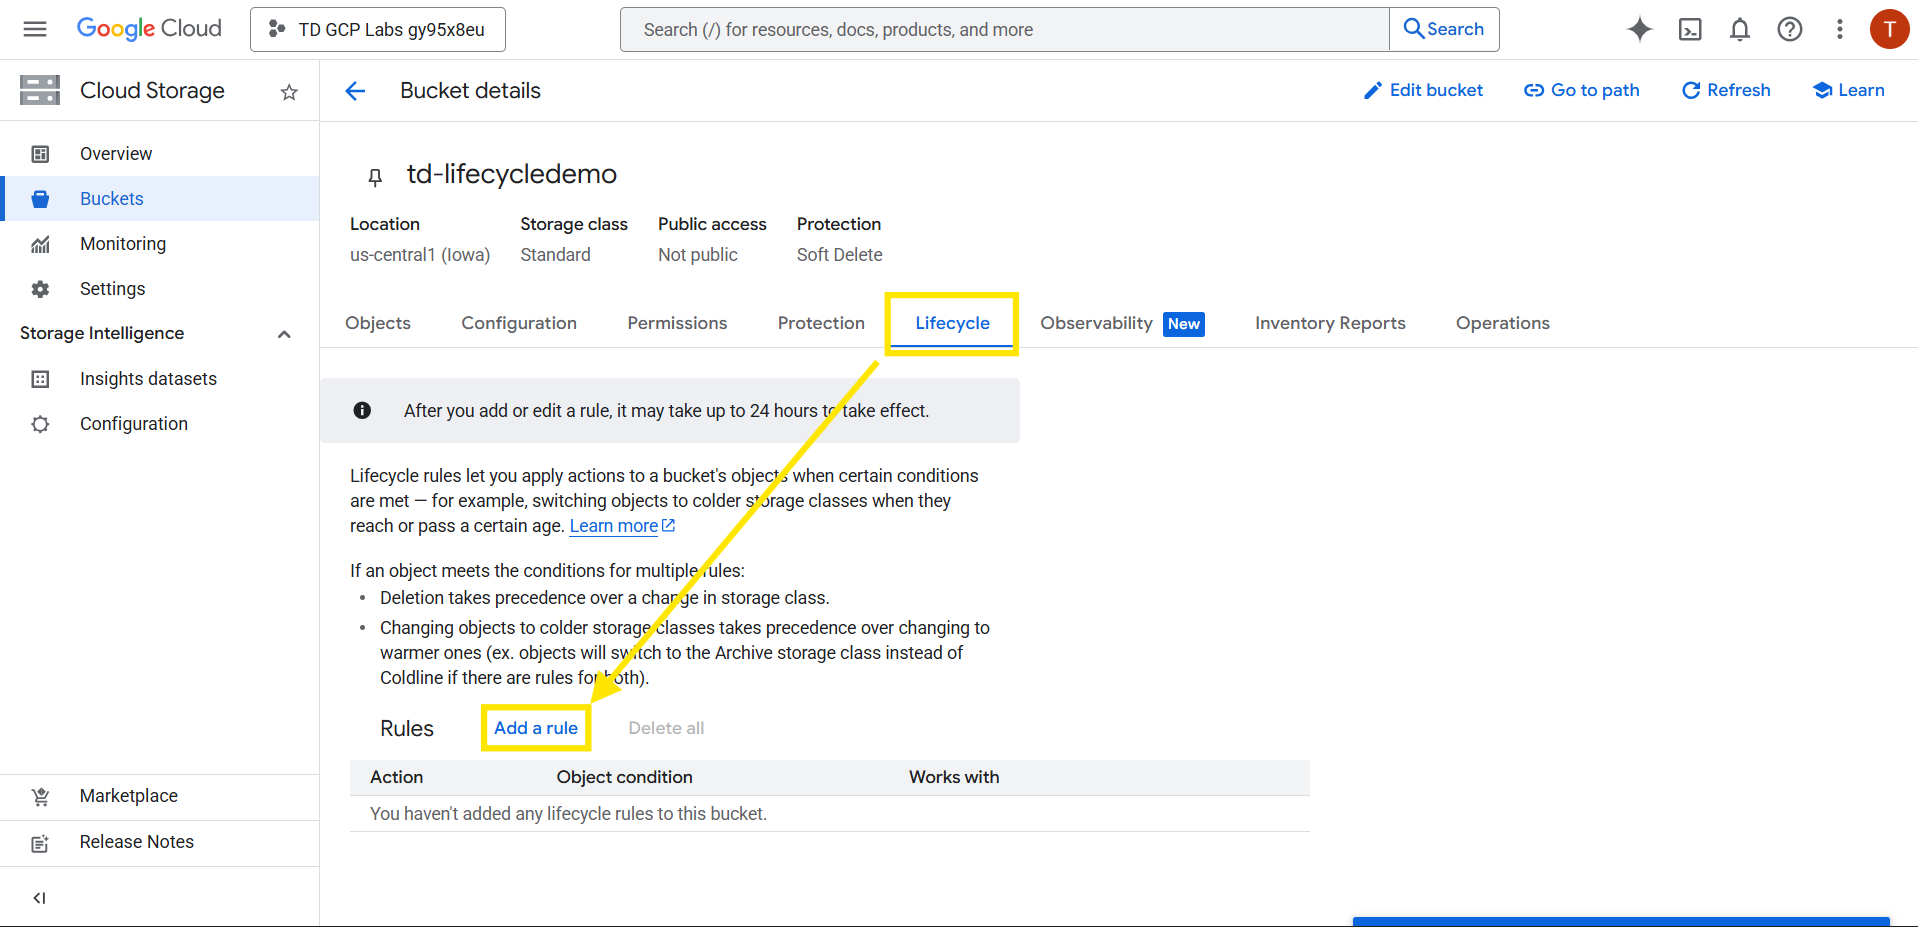Switch to the Permissions tab
Viewport: 1918px width, 927px height.
677,323
